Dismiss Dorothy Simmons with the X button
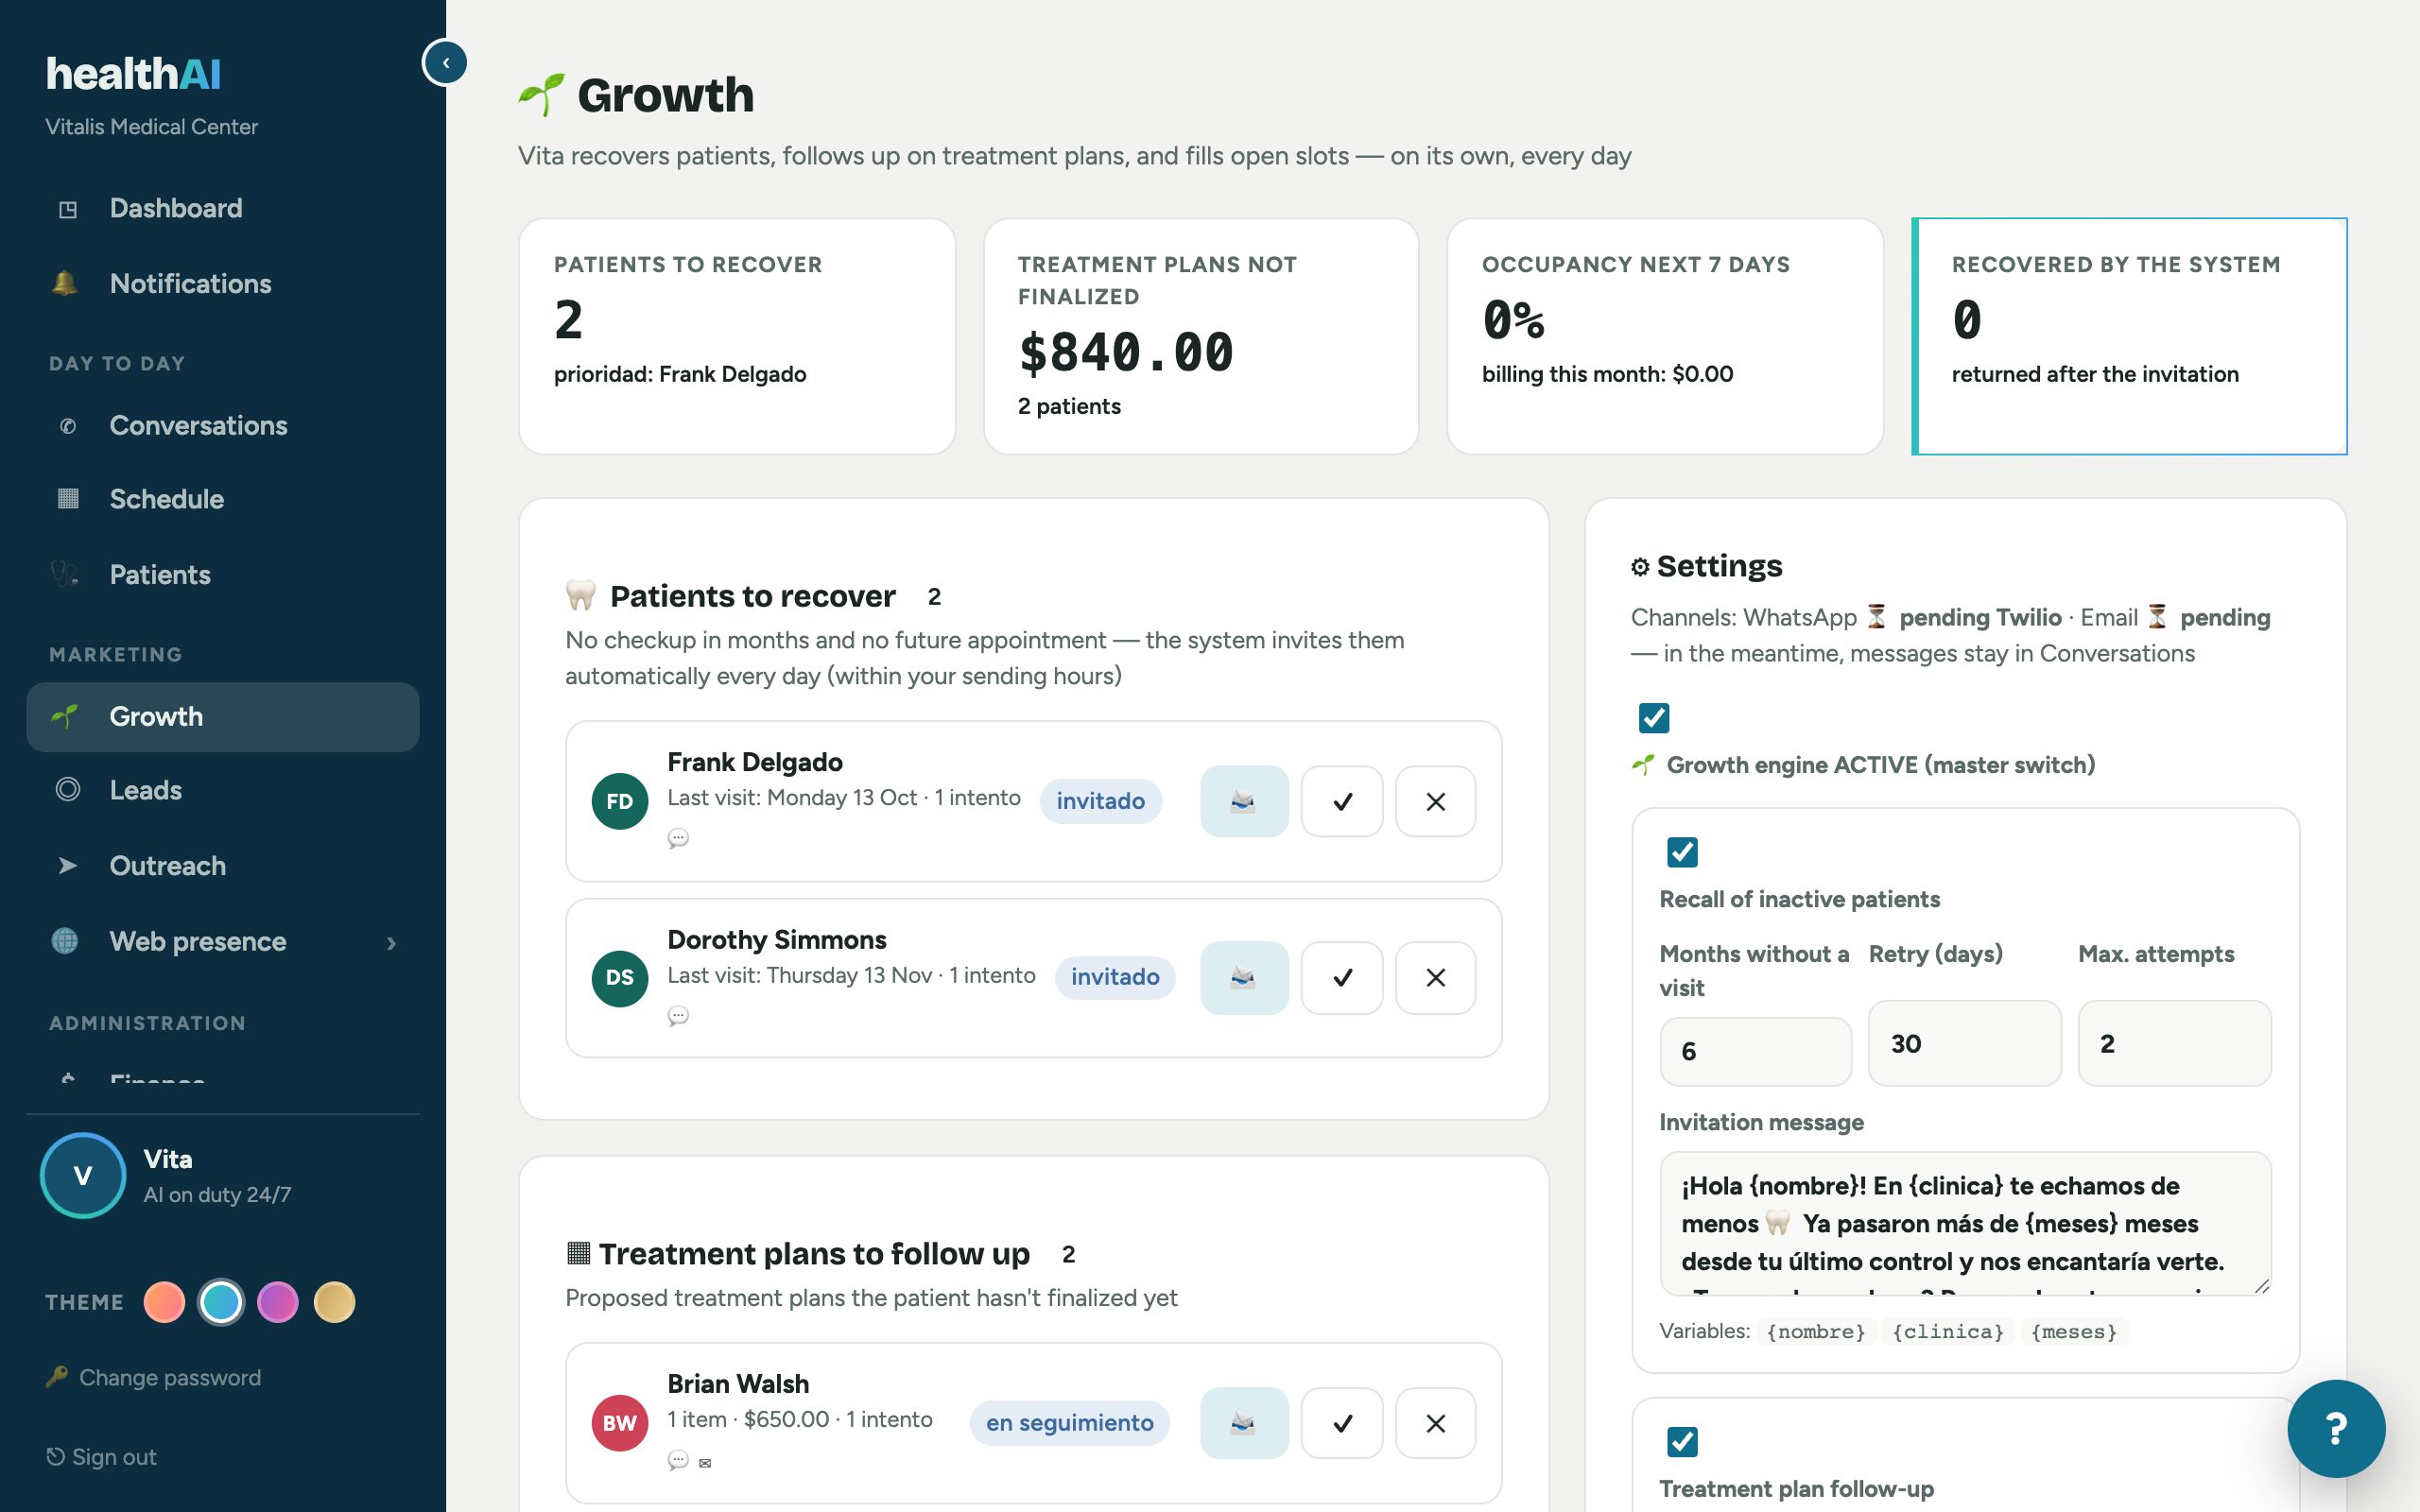 (1435, 977)
